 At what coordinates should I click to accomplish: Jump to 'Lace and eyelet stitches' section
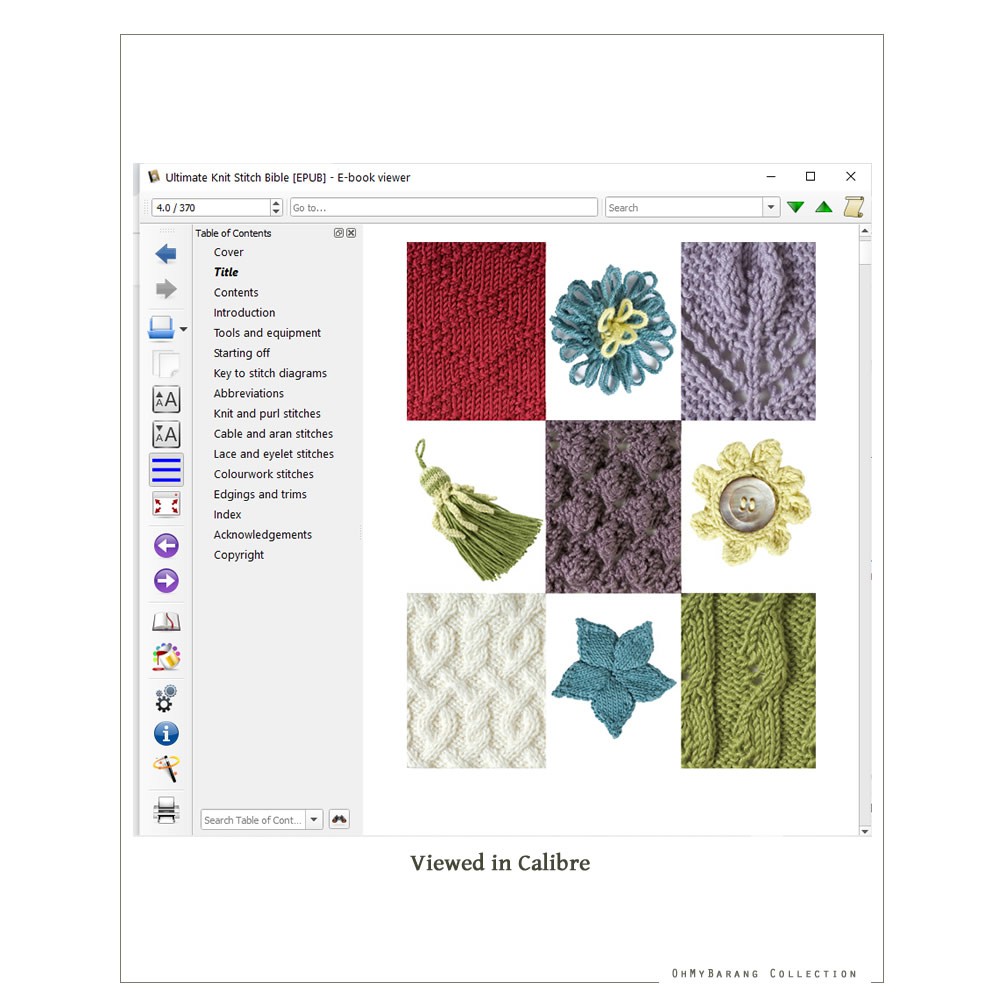pyautogui.click(x=273, y=454)
